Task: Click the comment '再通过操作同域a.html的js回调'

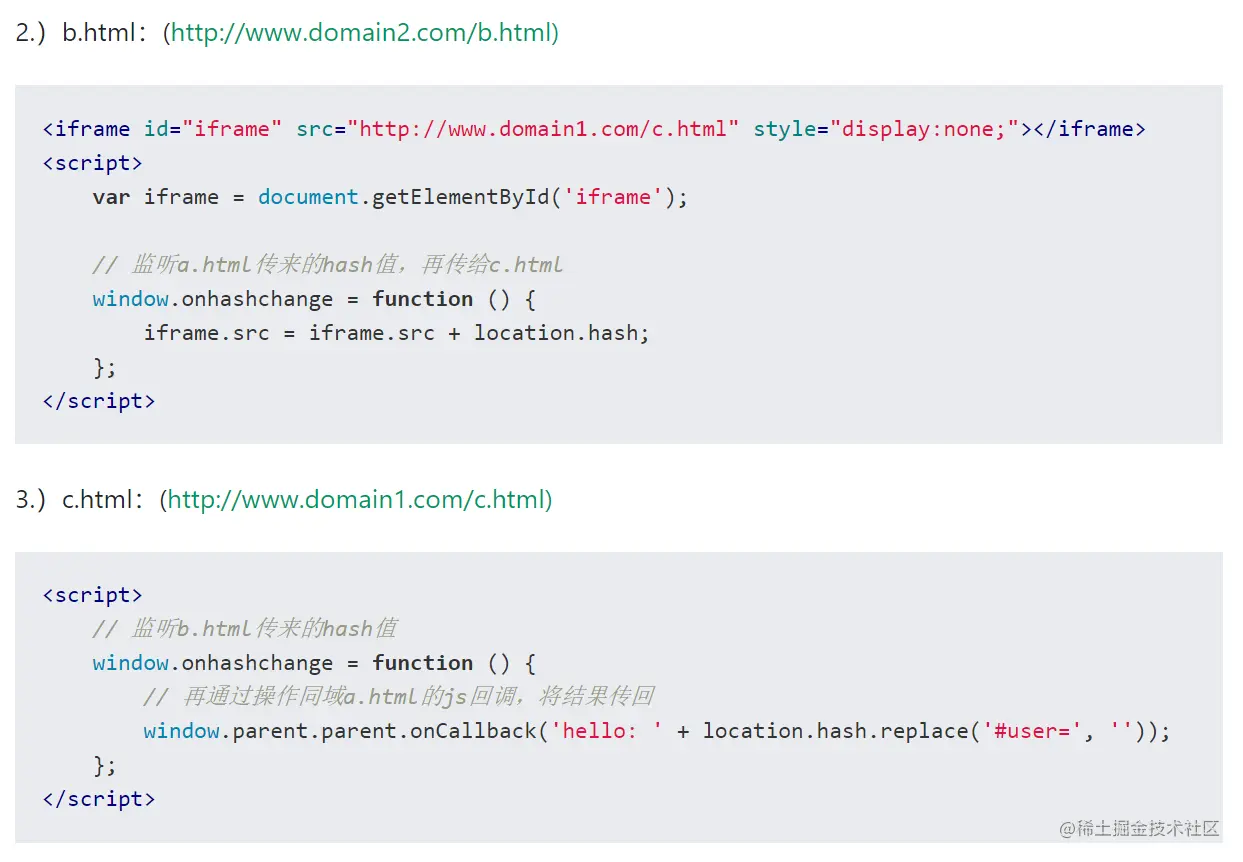Action: click(399, 697)
